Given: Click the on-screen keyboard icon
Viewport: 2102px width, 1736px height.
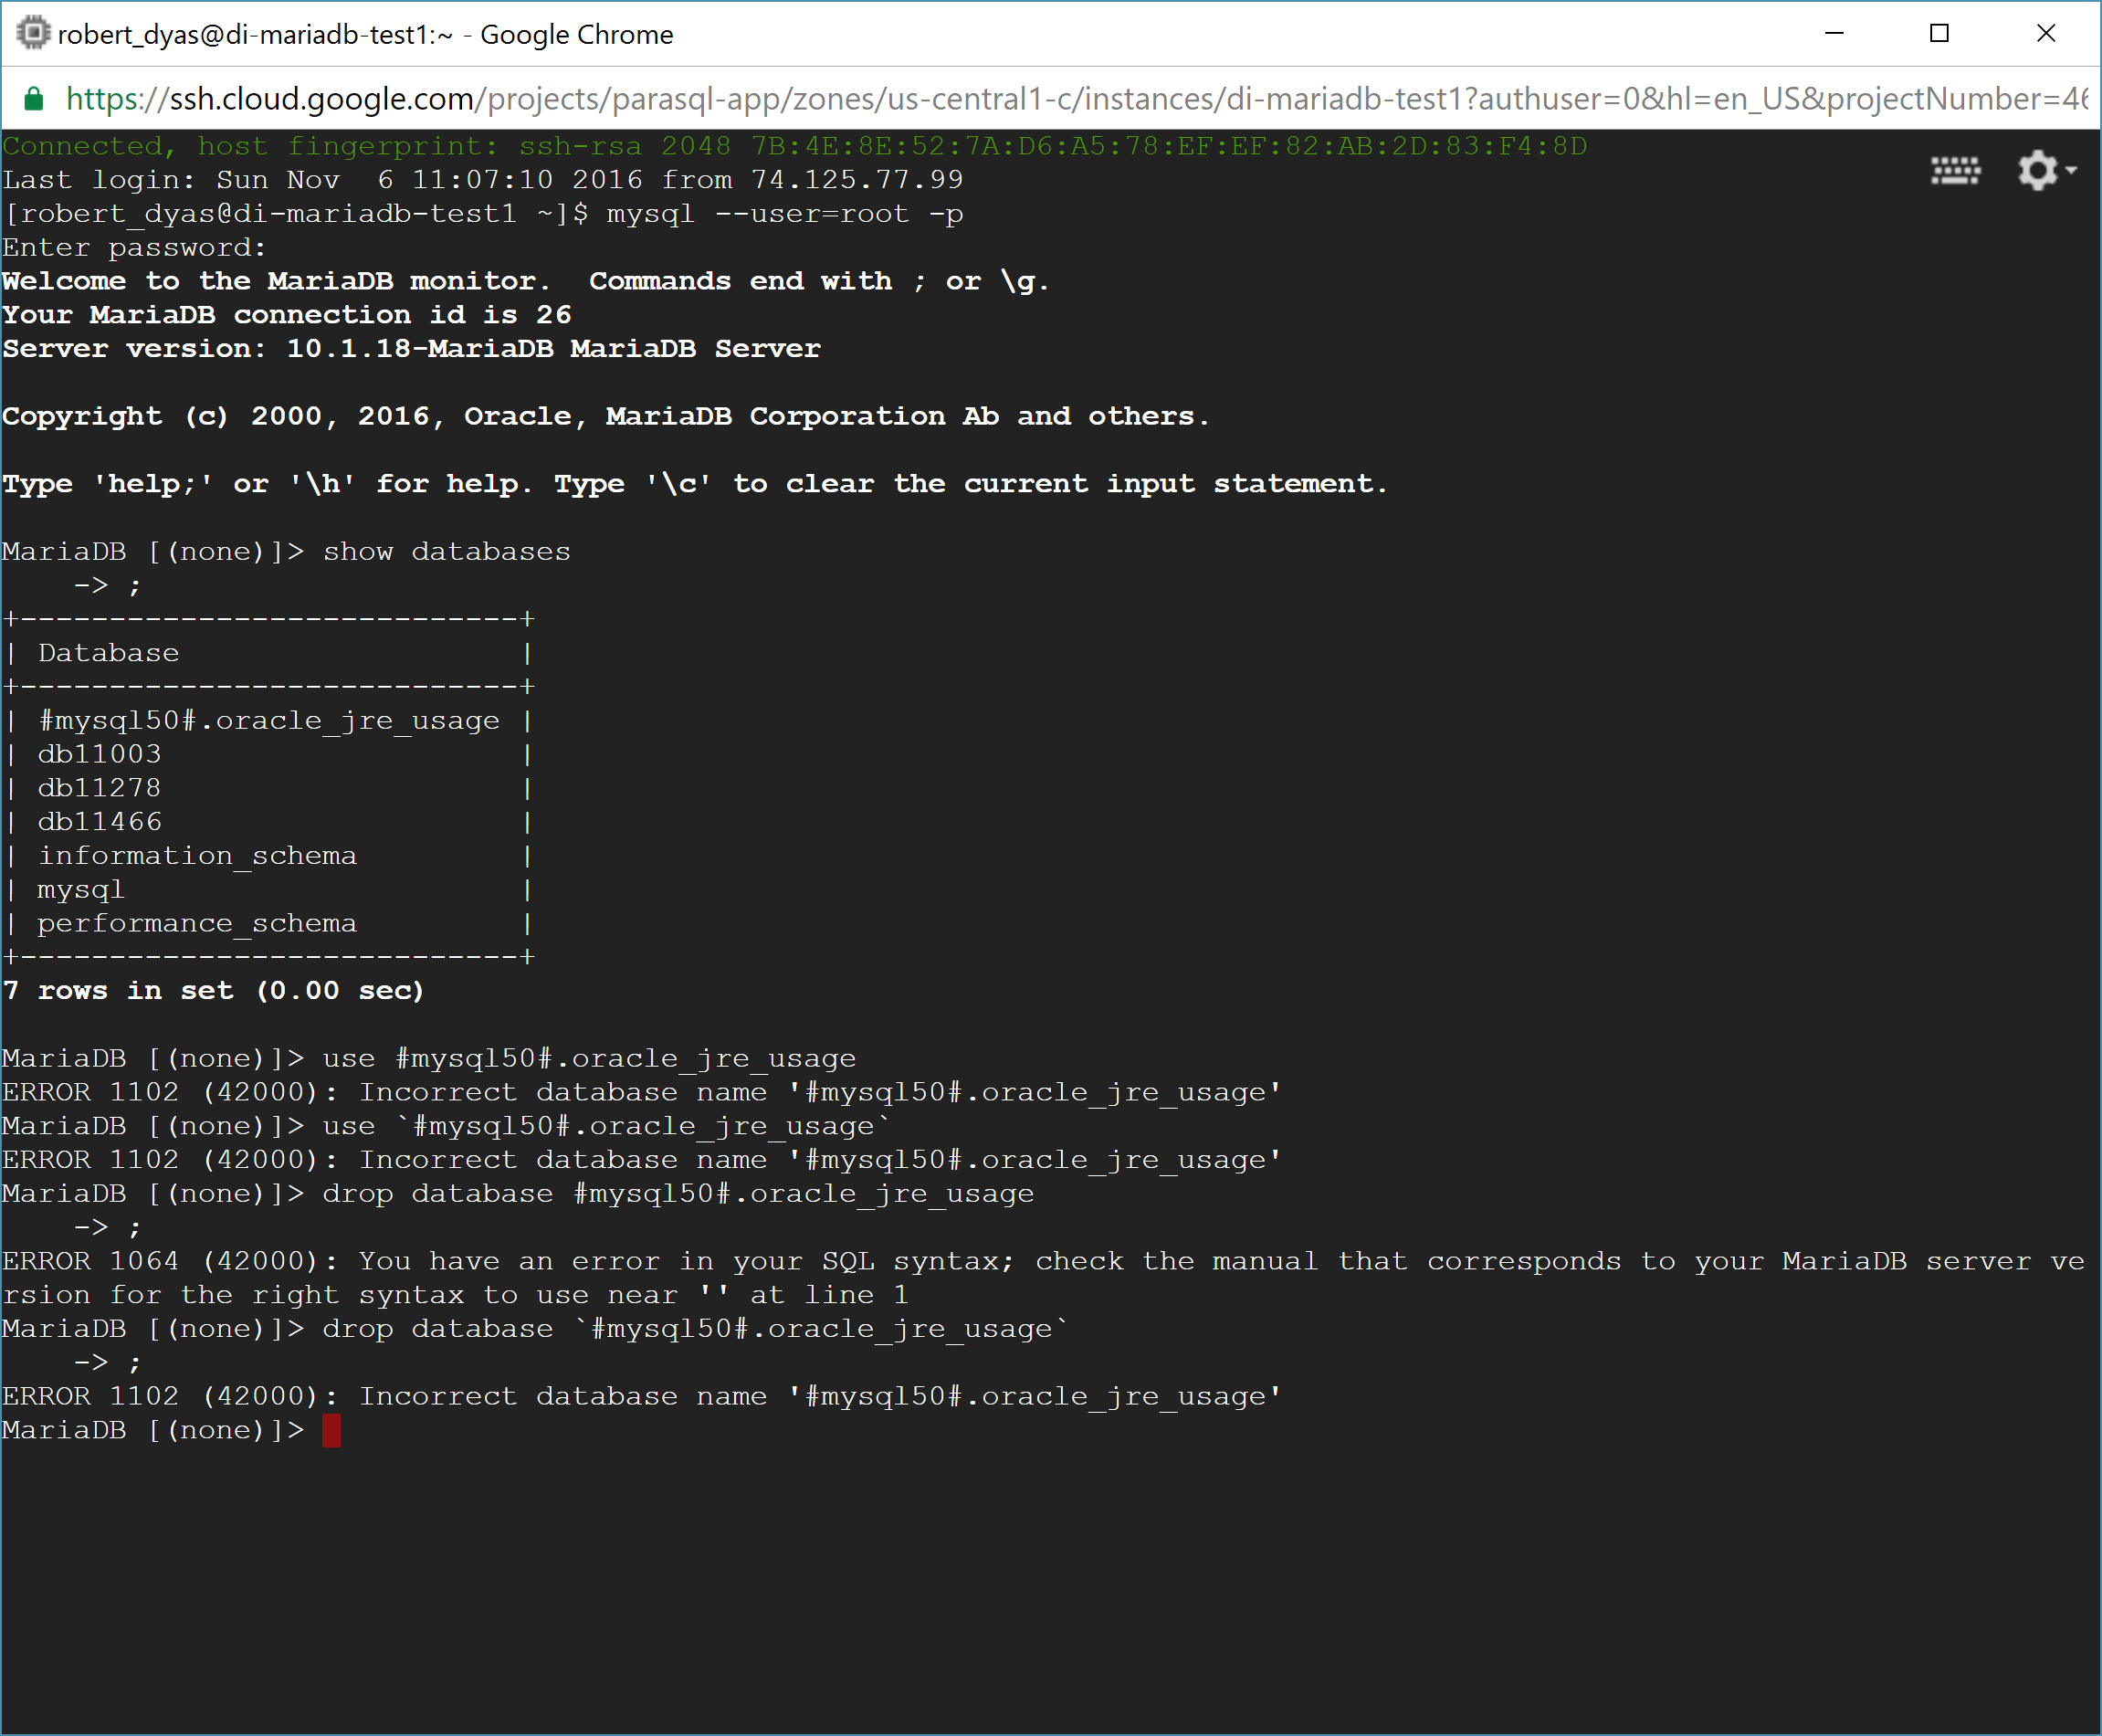Looking at the screenshot, I should 1954,171.
